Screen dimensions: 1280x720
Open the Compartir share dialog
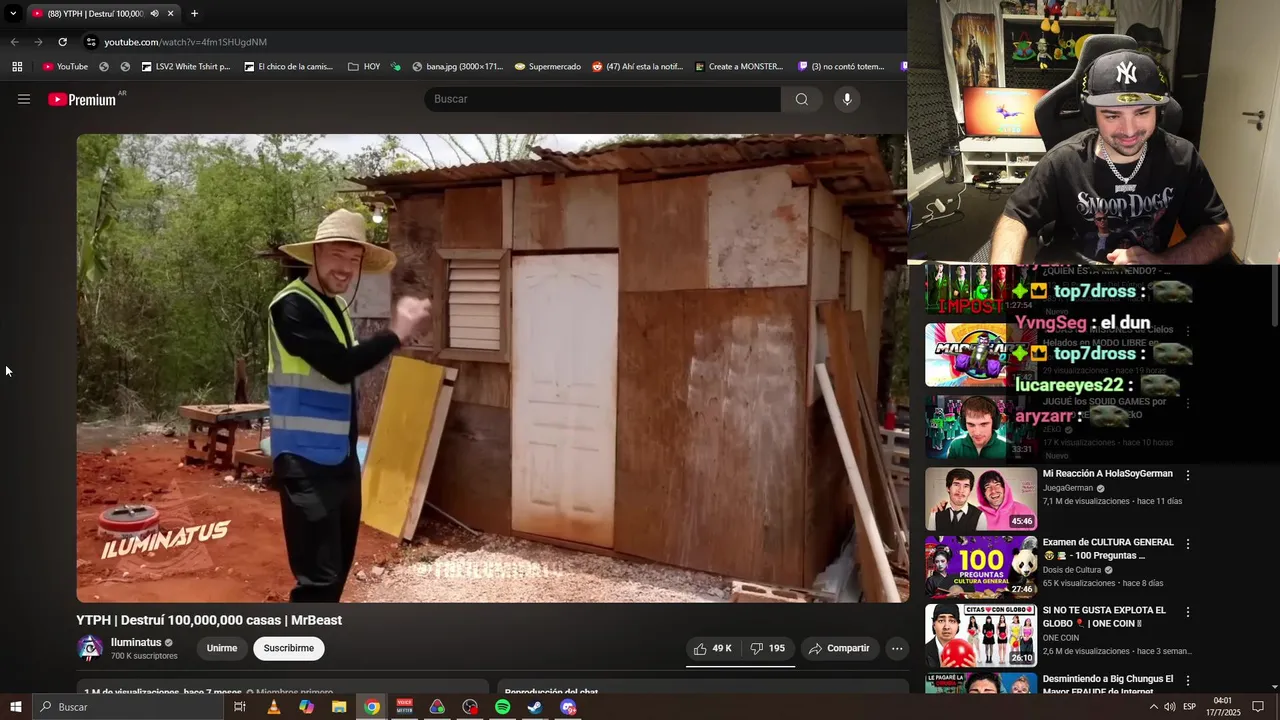839,648
